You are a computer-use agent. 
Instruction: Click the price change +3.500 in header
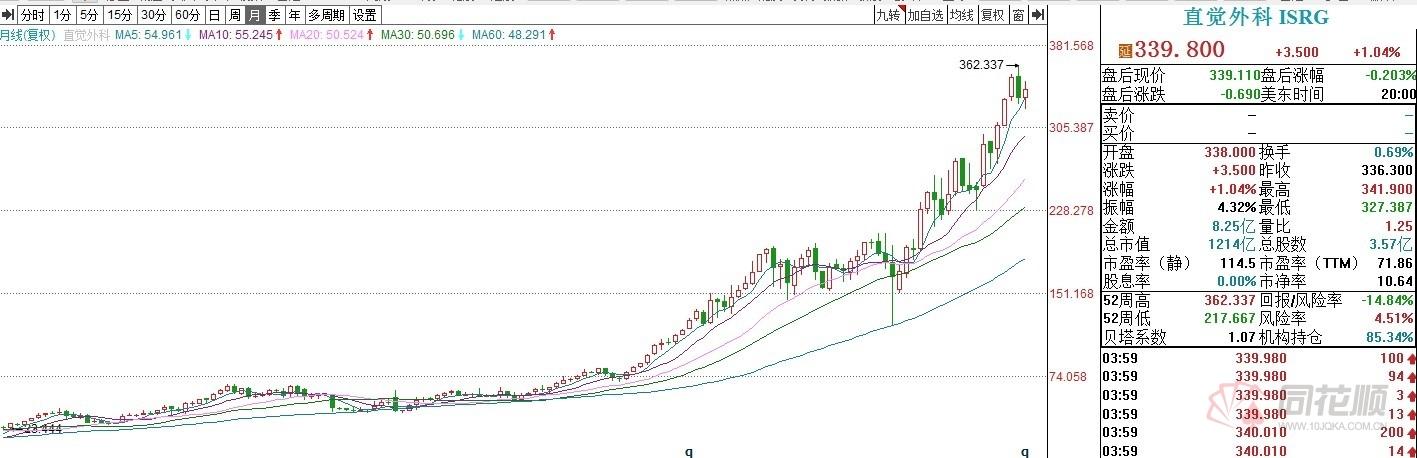click(1296, 52)
